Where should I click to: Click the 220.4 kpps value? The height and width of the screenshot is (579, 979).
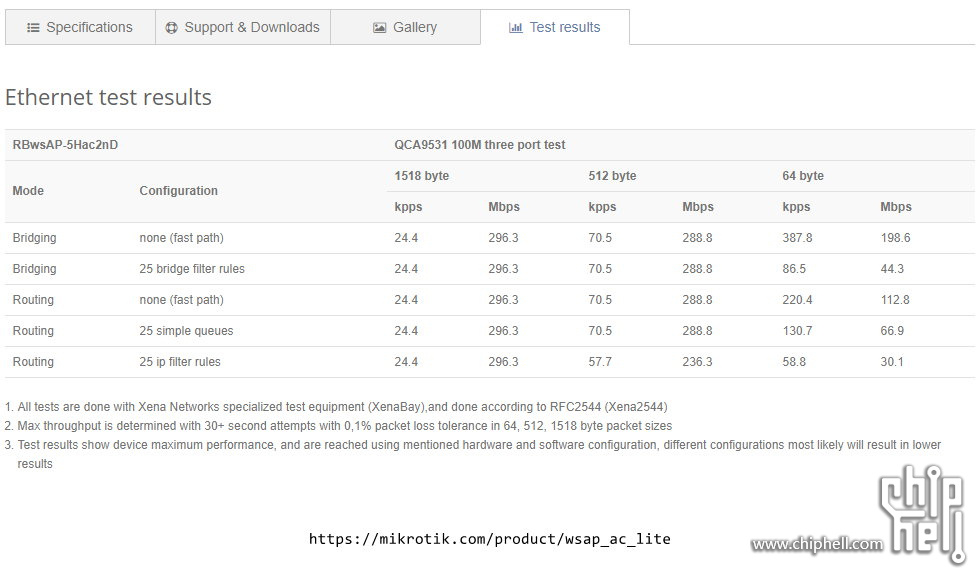(x=797, y=300)
